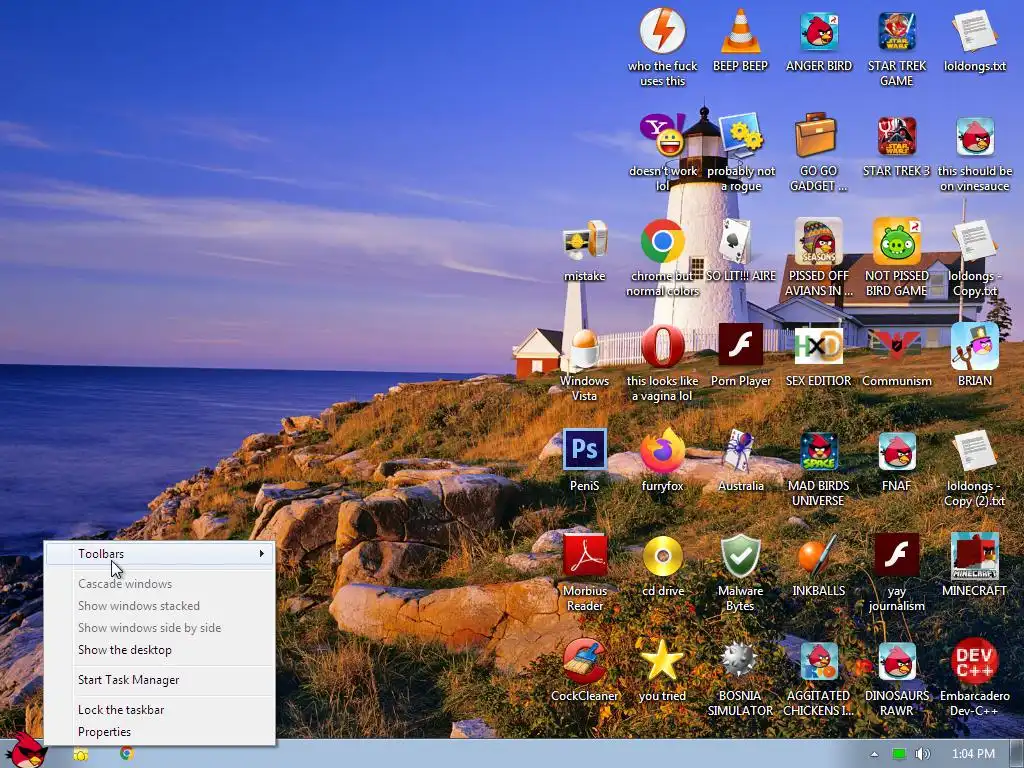Screen dimensions: 1024x768
Task: Click the lightning bolt icon labeled who the fuck uses this
Action: 662,30
